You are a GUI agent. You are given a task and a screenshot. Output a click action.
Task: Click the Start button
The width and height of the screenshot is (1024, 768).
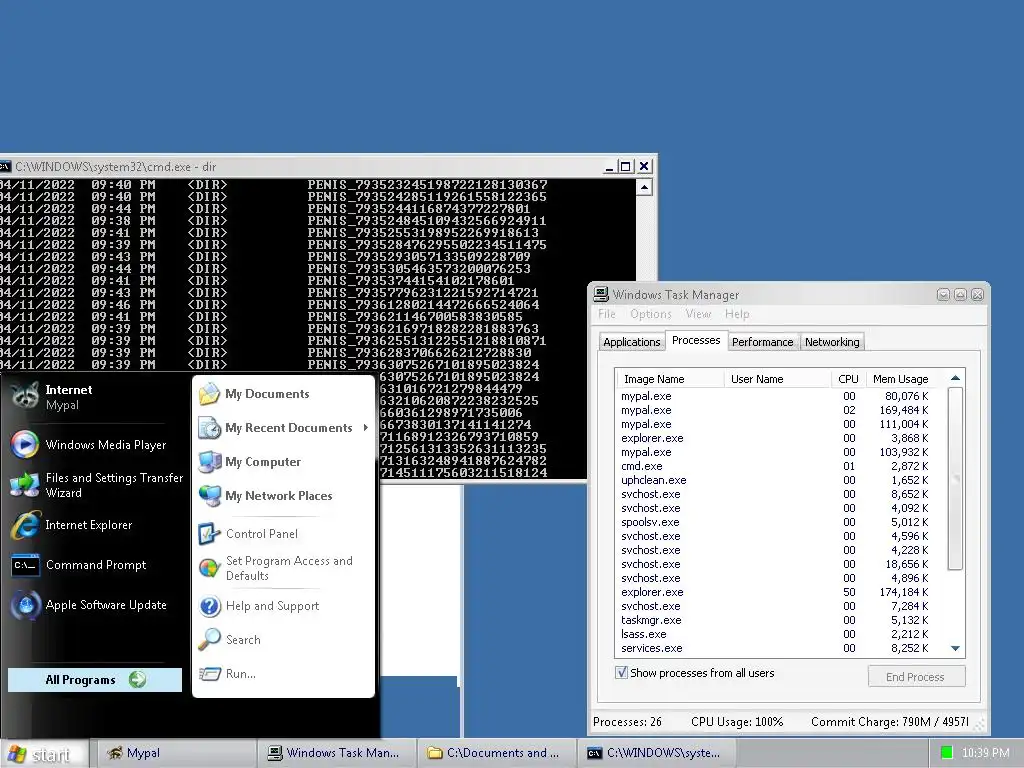(x=43, y=754)
